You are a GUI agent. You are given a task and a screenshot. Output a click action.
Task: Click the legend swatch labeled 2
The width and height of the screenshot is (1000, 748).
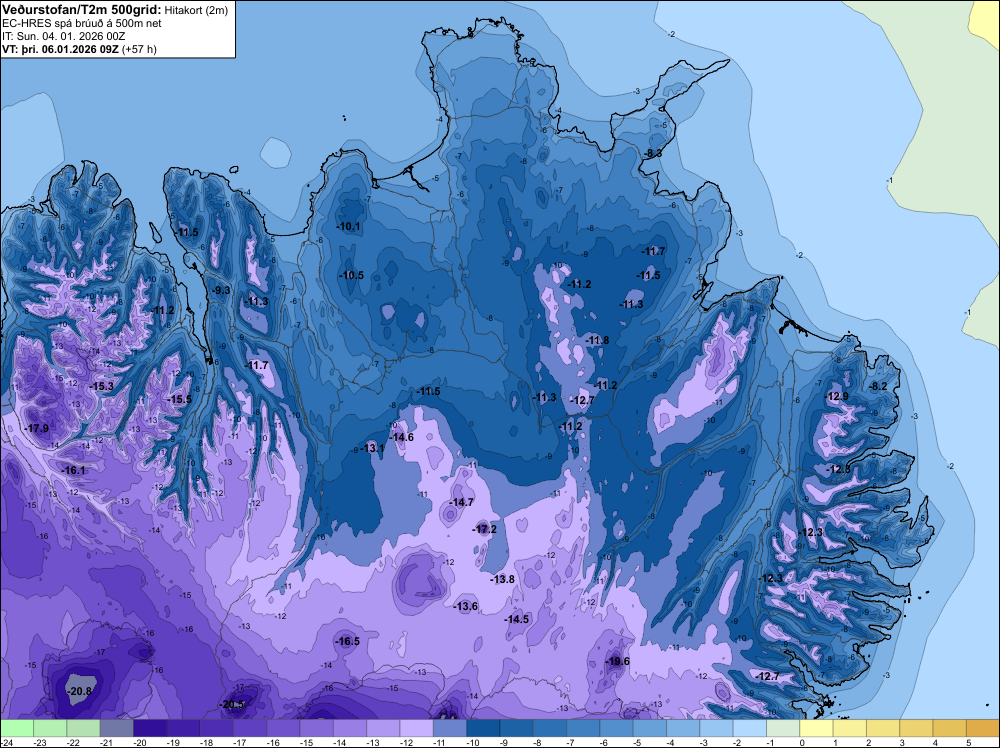pyautogui.click(x=882, y=728)
